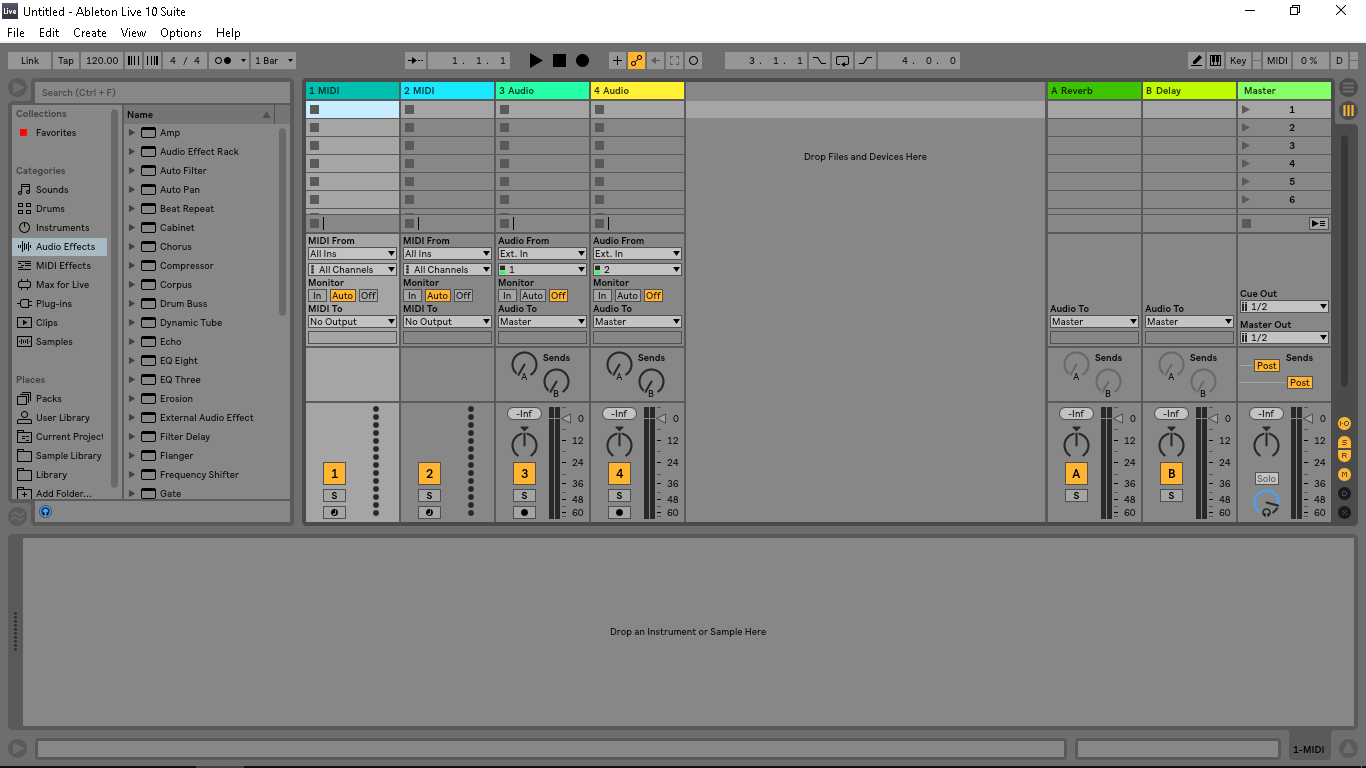This screenshot has width=1366, height=768.
Task: Enable Follow playback button
Action: click(x=417, y=60)
